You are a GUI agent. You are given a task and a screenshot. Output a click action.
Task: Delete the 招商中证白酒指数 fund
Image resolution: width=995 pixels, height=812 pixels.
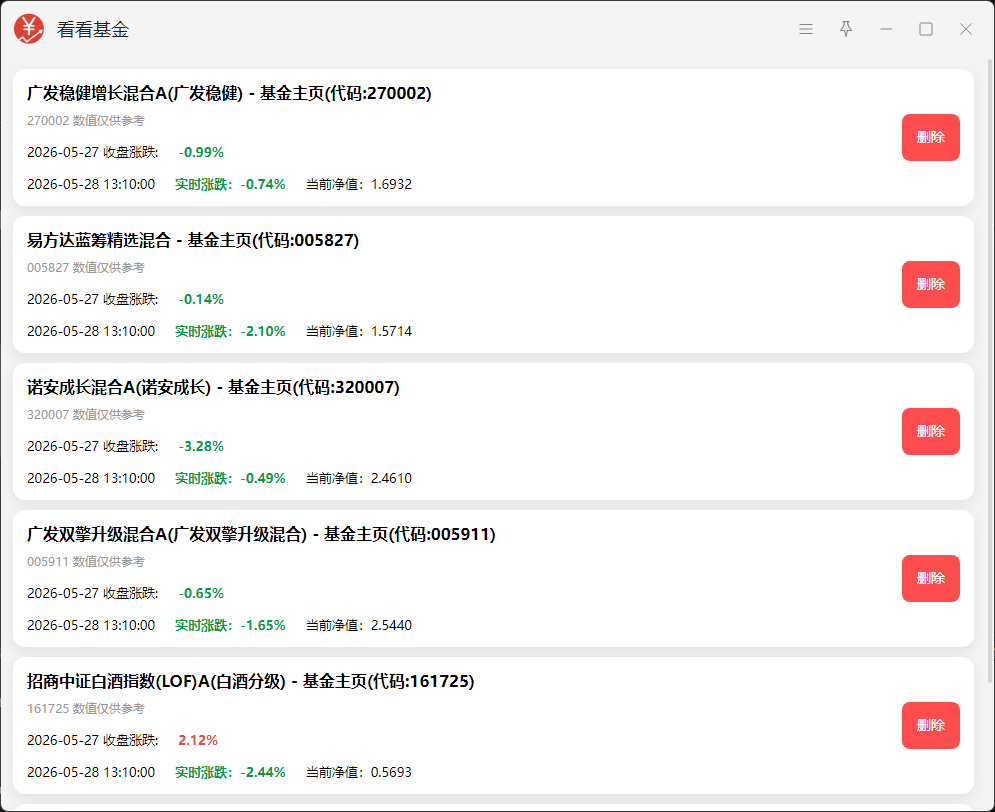pyautogui.click(x=930, y=726)
